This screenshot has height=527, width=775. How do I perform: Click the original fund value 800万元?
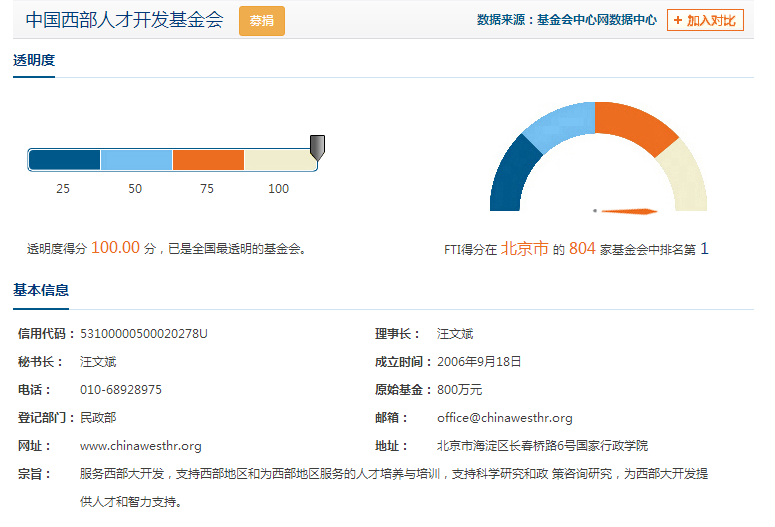(x=460, y=390)
